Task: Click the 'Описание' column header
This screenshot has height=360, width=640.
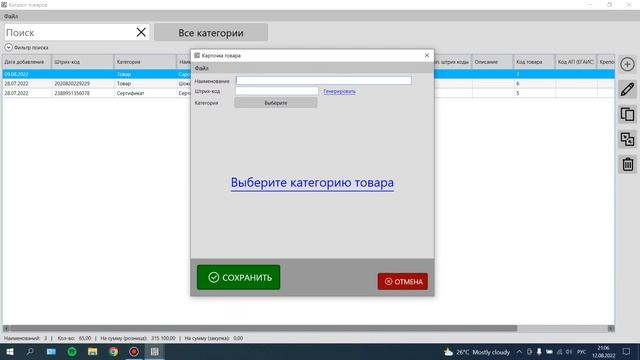Action: [492, 62]
